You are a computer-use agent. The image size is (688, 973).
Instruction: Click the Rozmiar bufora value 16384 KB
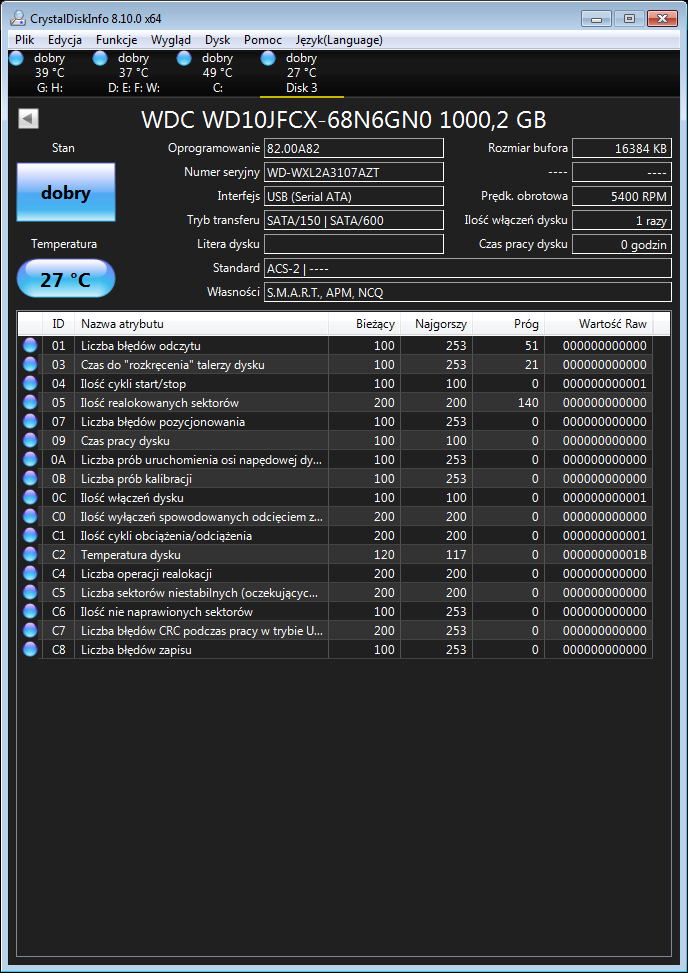[622, 148]
